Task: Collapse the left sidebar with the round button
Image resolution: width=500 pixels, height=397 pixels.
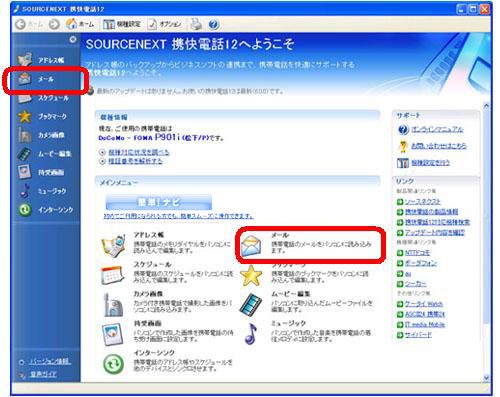Action: click(x=73, y=40)
